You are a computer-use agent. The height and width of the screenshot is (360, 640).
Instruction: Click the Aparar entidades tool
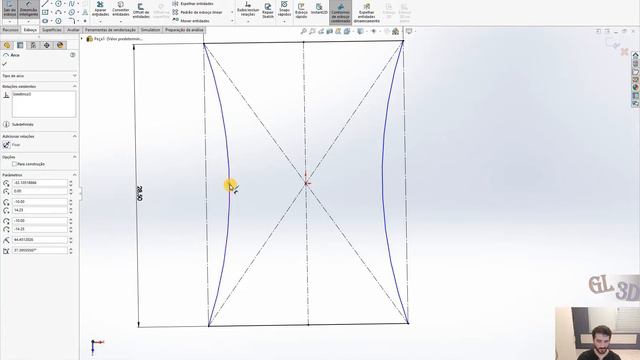100,10
